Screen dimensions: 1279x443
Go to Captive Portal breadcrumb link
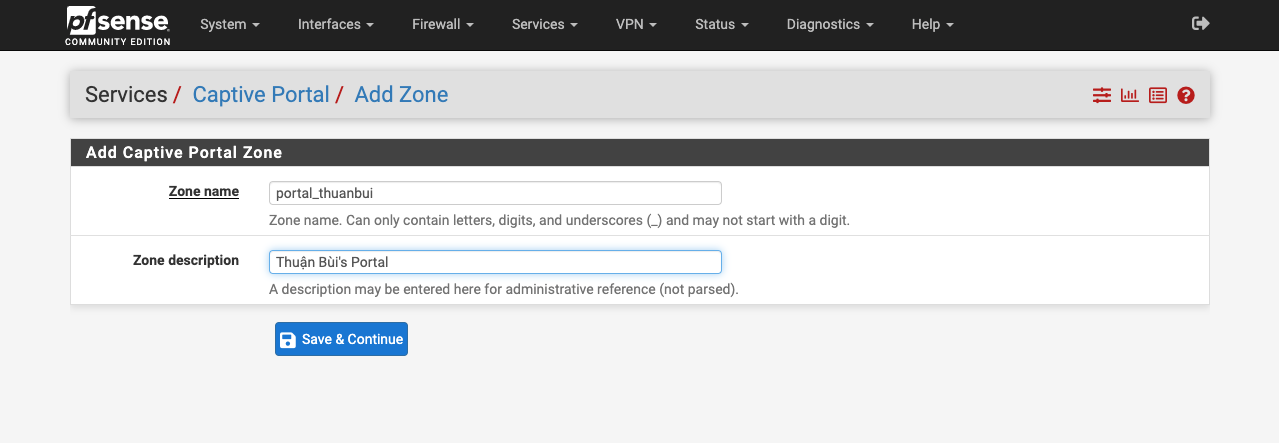pos(261,95)
